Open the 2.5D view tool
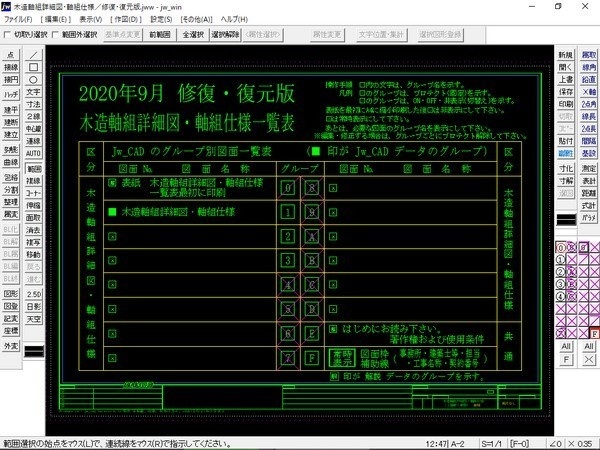Image resolution: width=600 pixels, height=450 pixels. pyautogui.click(x=33, y=294)
